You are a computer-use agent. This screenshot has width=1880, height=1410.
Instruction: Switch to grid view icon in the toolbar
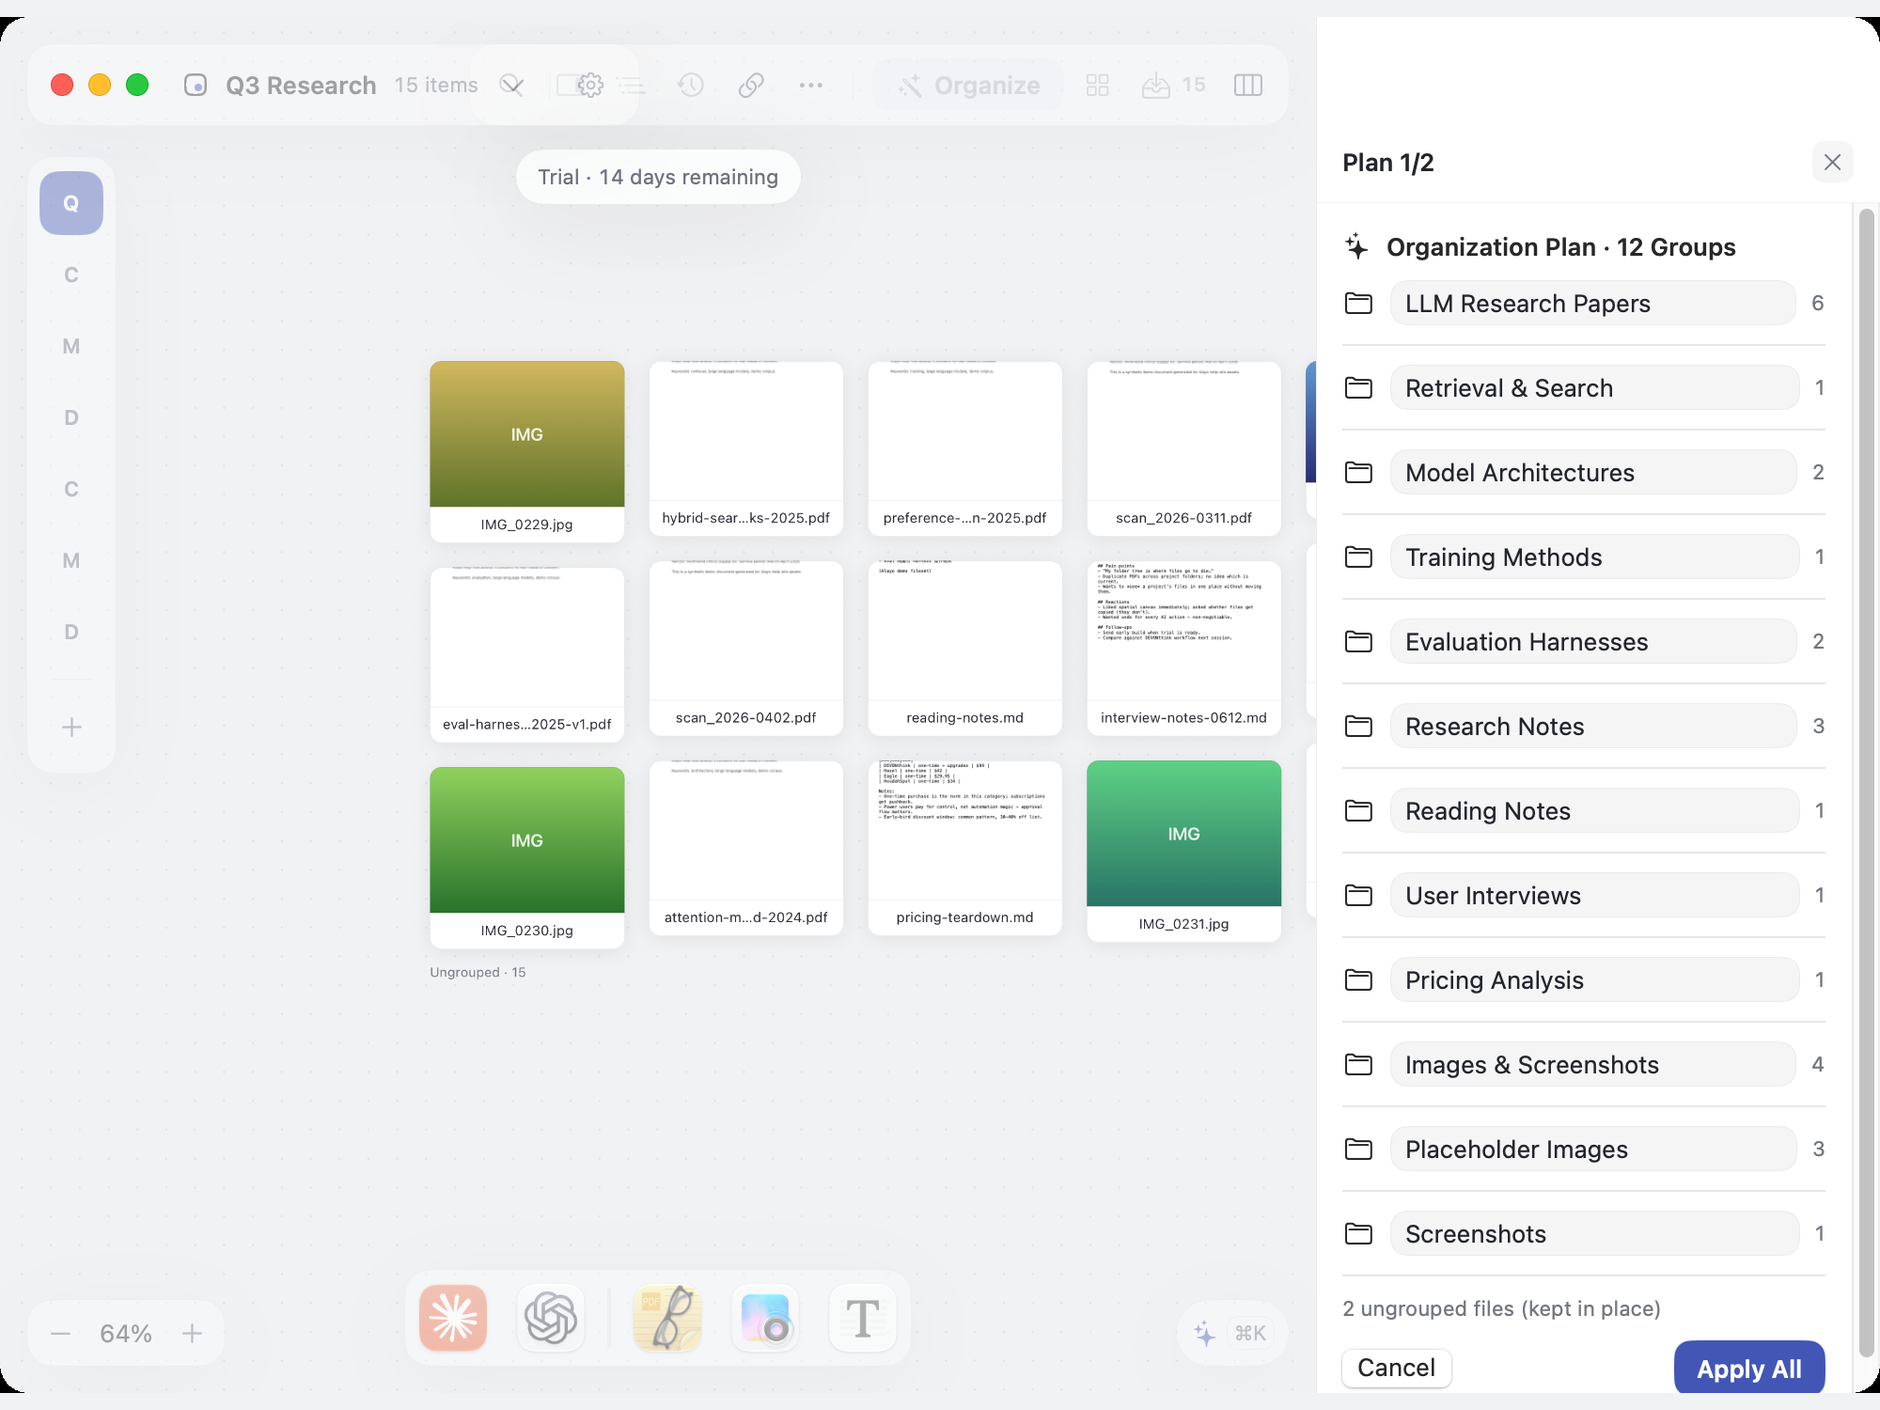1097,85
